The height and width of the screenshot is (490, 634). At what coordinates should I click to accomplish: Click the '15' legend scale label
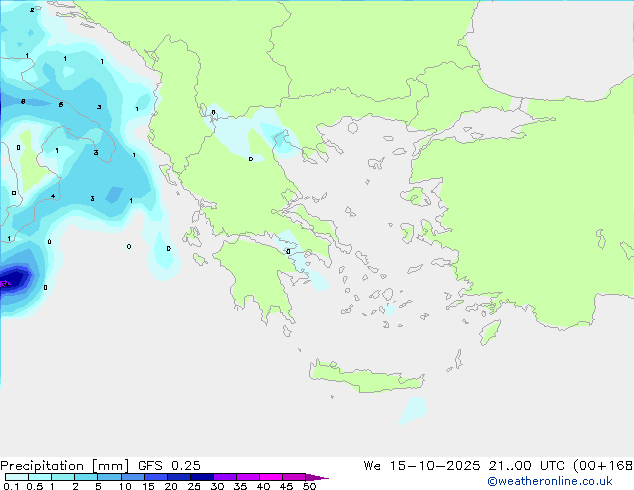click(x=148, y=486)
